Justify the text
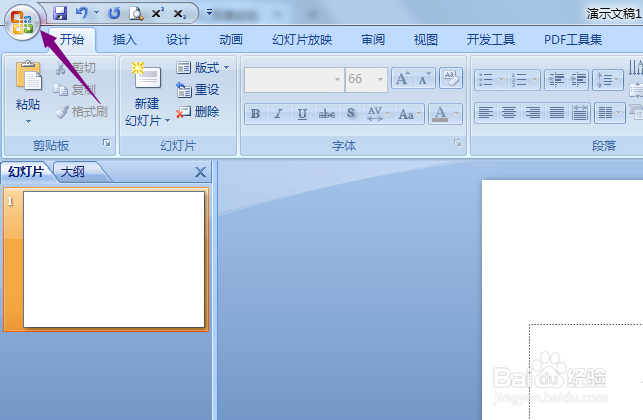The width and height of the screenshot is (643, 420). (x=556, y=112)
